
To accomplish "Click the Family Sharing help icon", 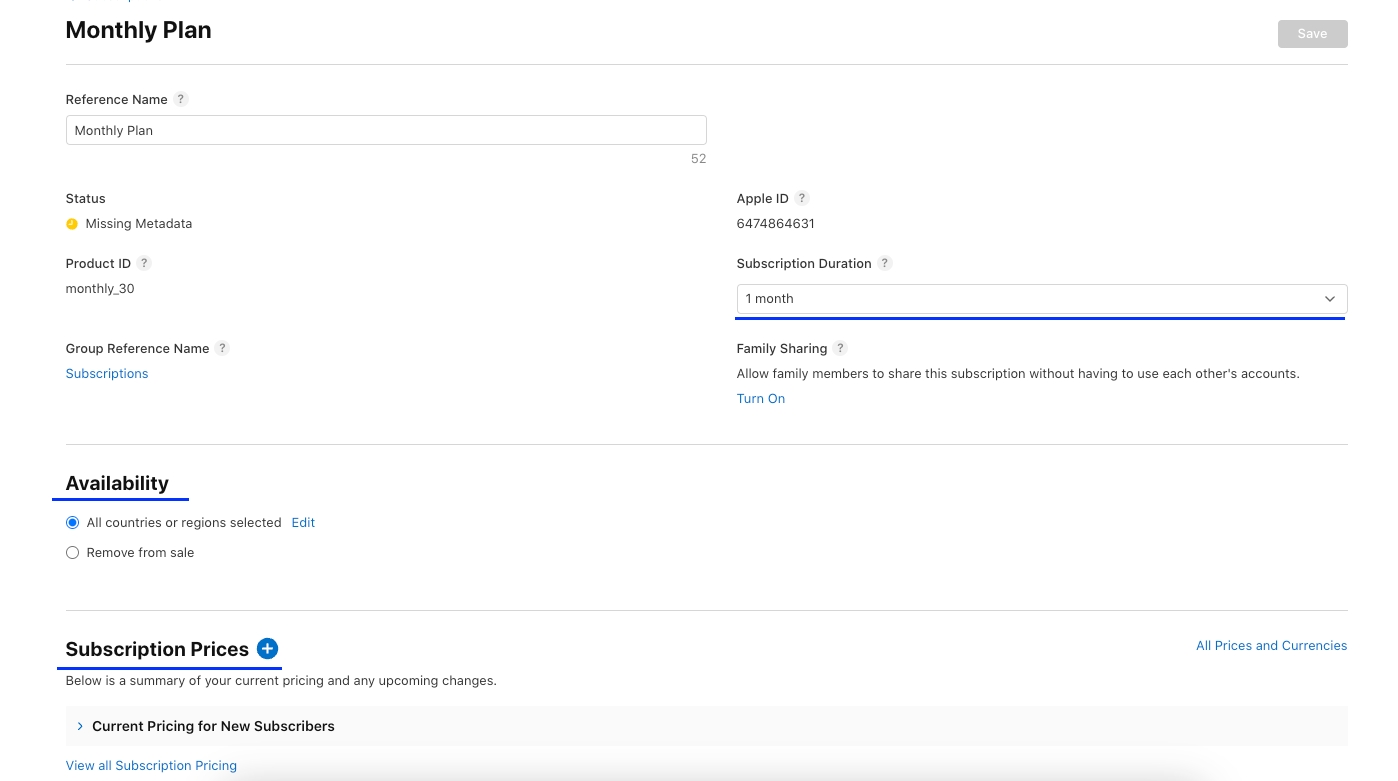I will (x=840, y=348).
